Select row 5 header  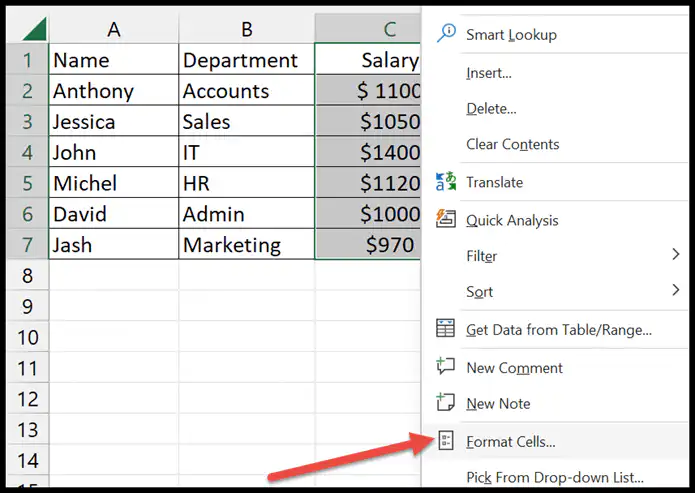click(x=27, y=182)
